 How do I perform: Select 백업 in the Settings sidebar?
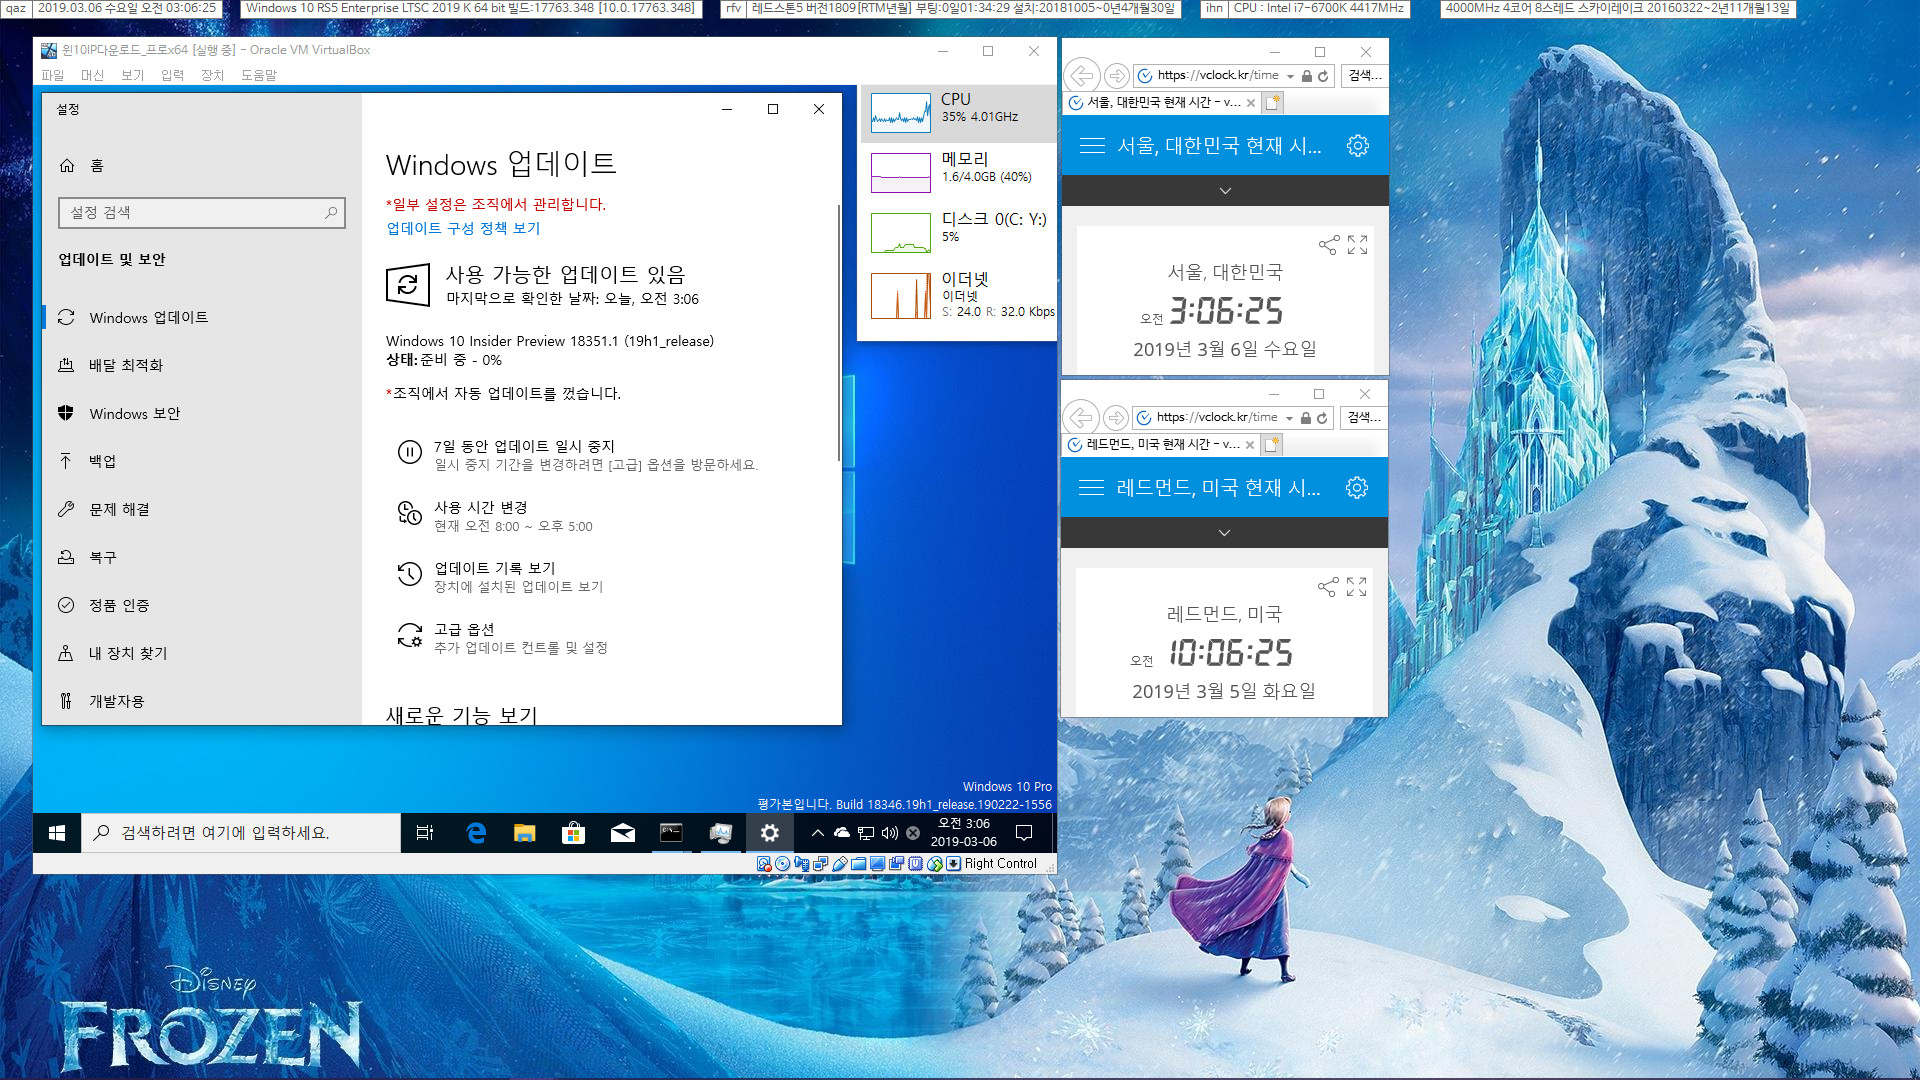pyautogui.click(x=201, y=461)
